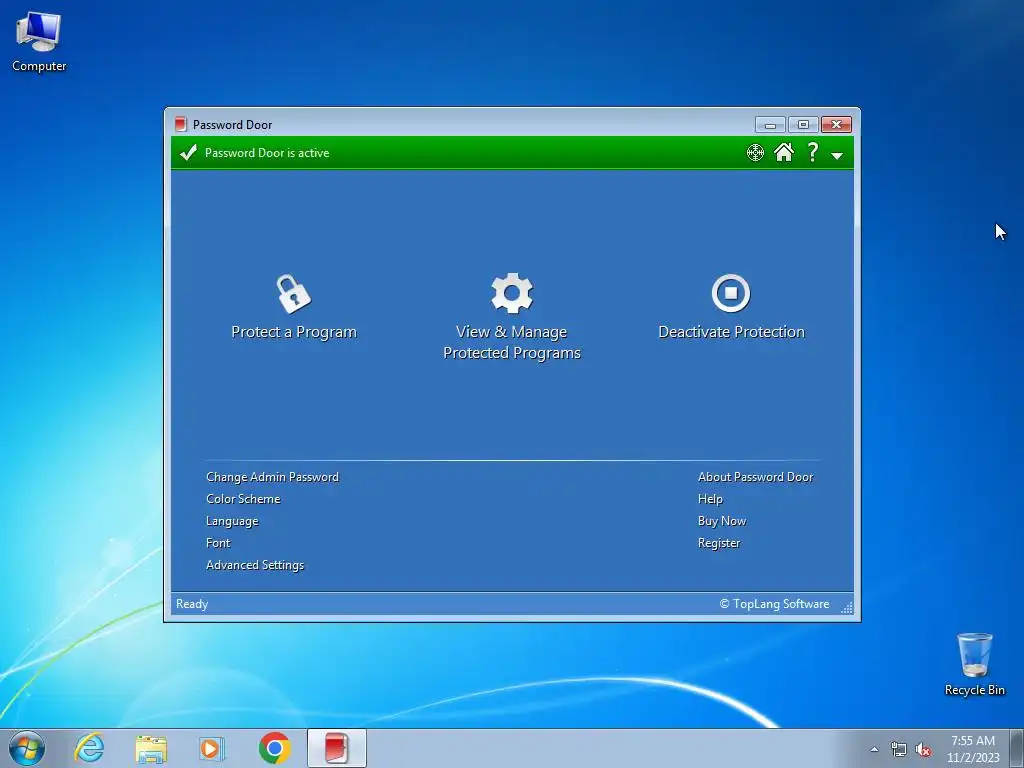Minimize the Password Door window
The image size is (1024, 768).
point(770,125)
